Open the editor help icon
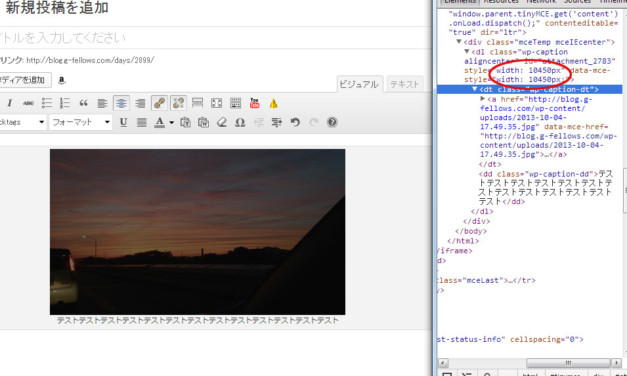The height and width of the screenshot is (376, 627). 332,122
